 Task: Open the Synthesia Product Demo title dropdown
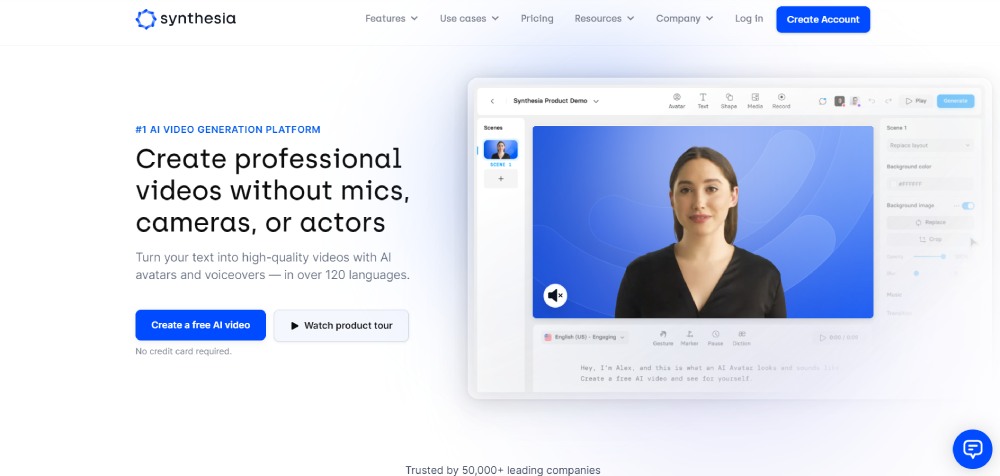pos(556,101)
